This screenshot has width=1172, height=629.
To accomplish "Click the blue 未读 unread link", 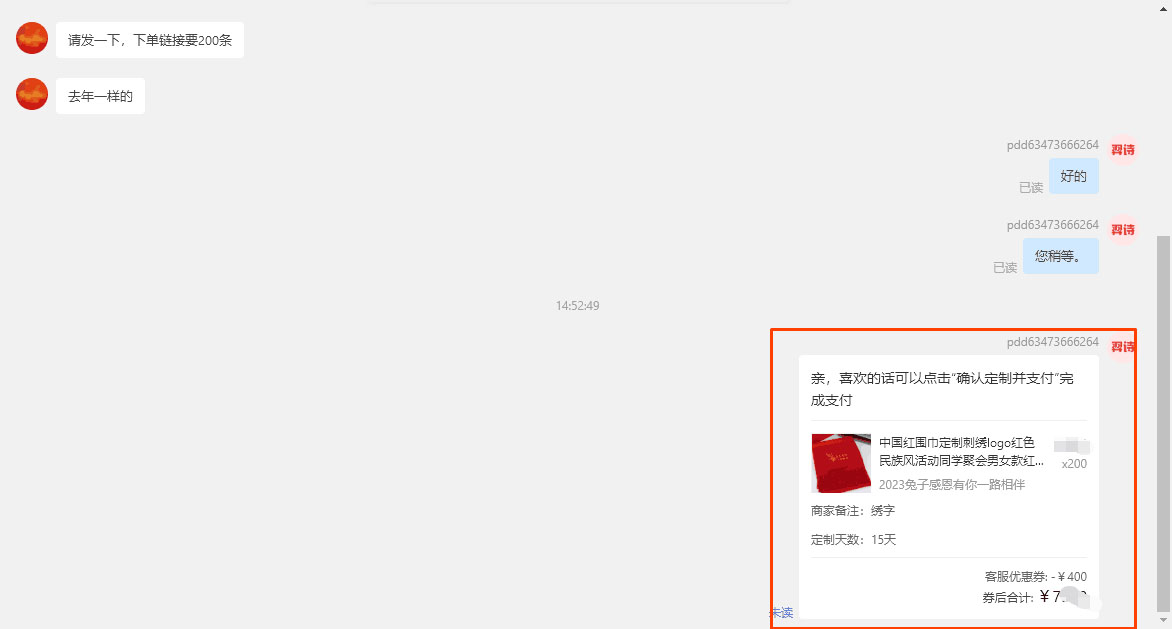I will [782, 612].
